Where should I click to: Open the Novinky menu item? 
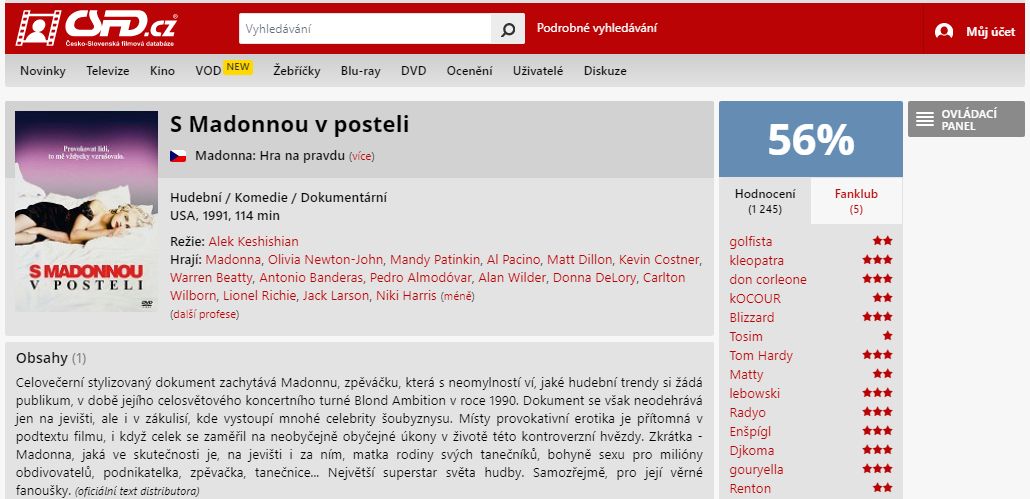coord(43,71)
